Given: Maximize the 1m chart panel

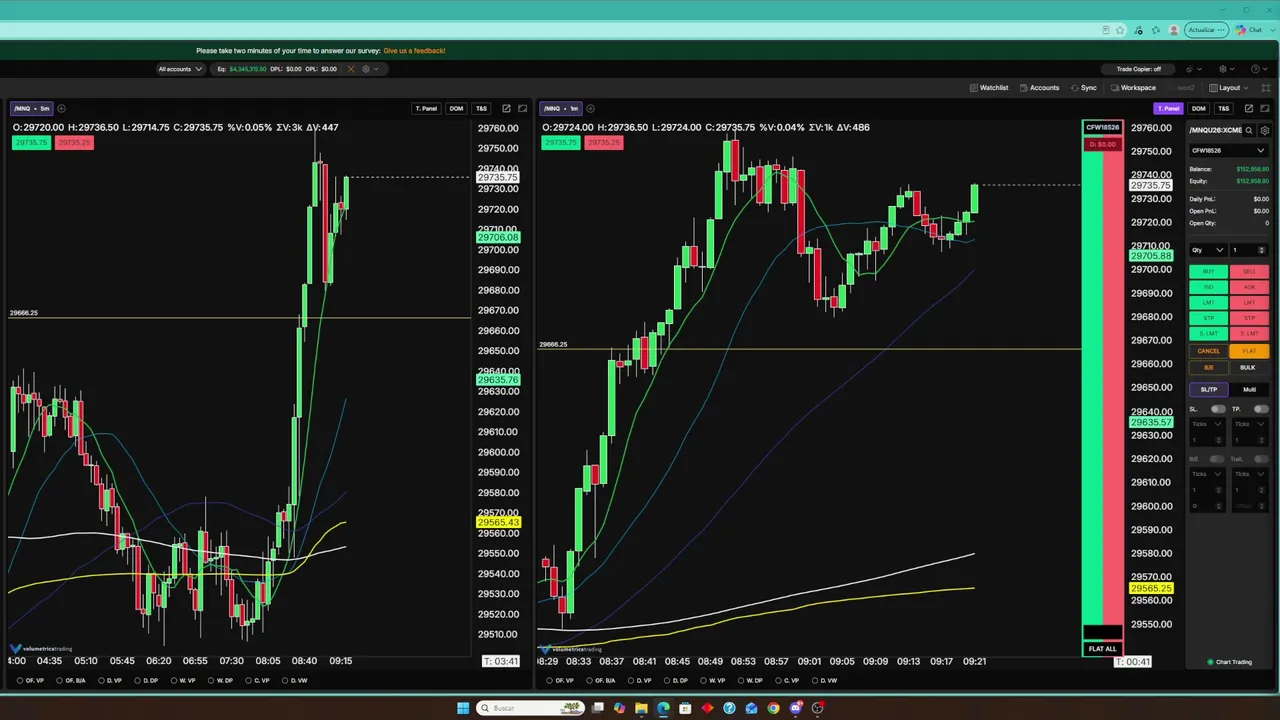Looking at the screenshot, I should pyautogui.click(x=1264, y=108).
